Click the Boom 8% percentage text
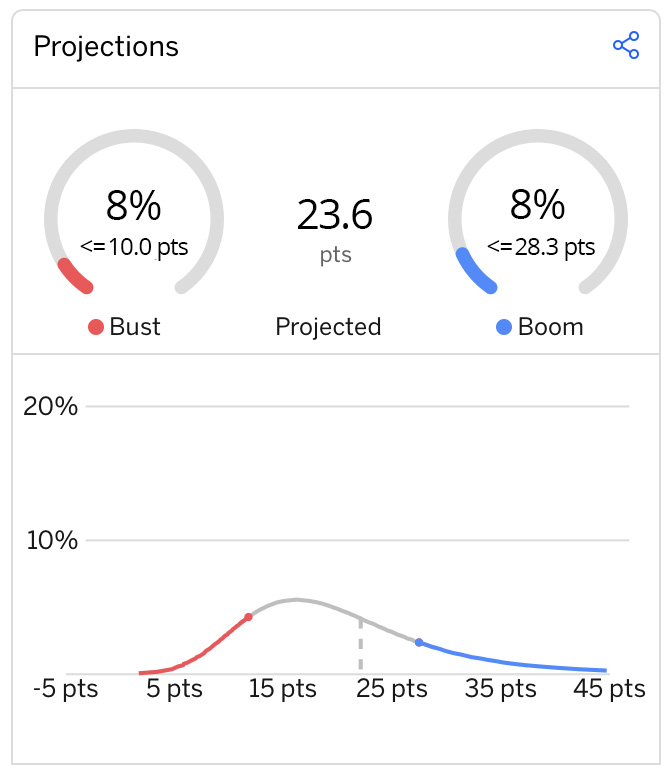The image size is (671, 774). [x=537, y=204]
